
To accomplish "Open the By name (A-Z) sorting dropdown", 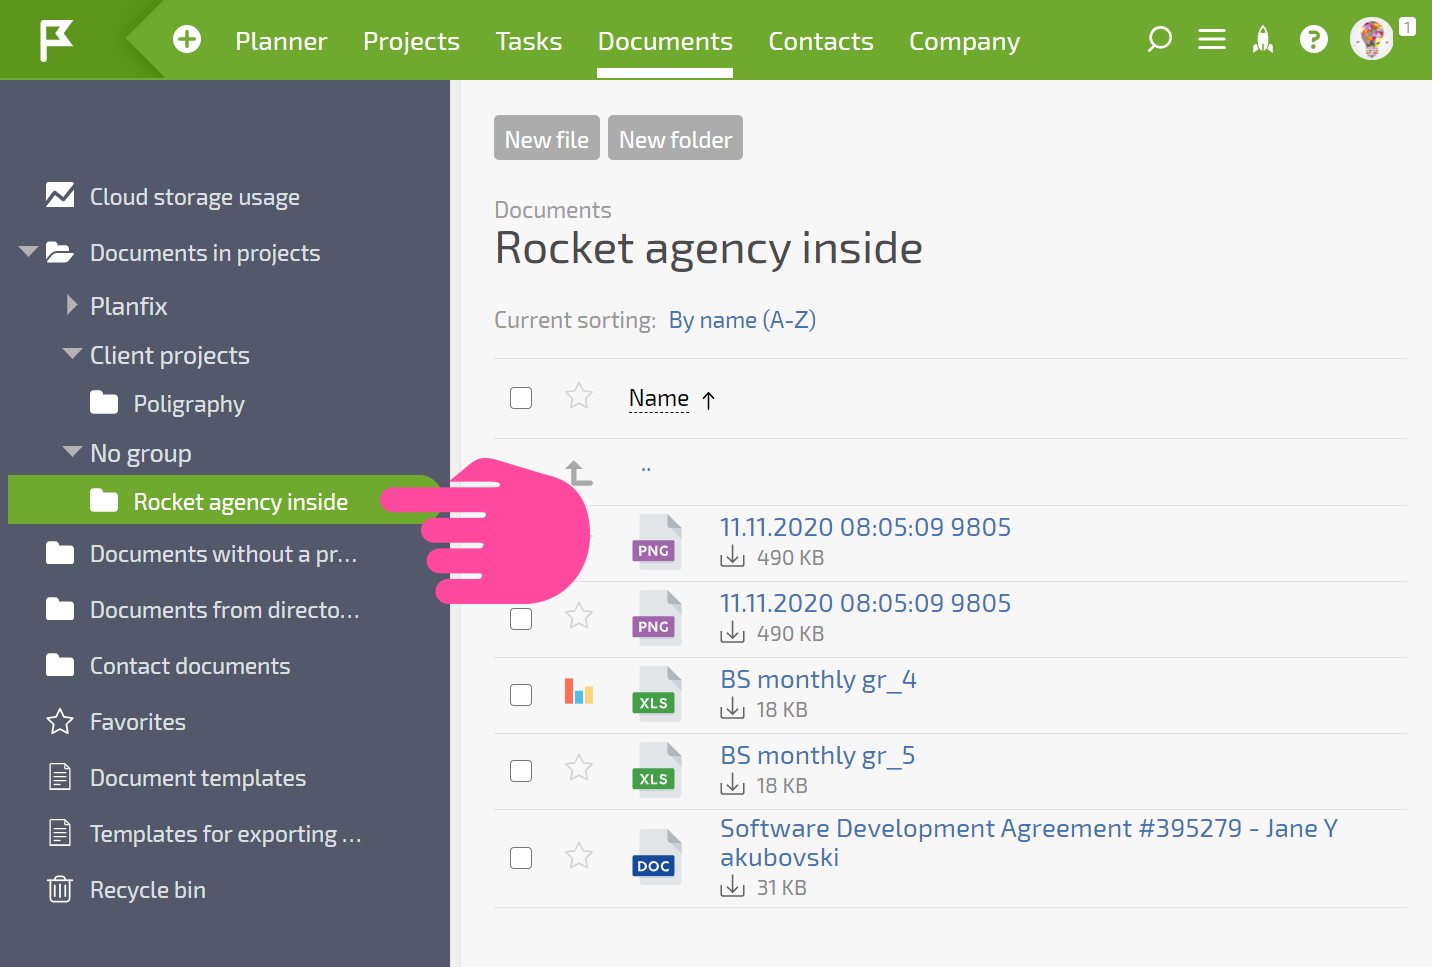I will click(x=742, y=320).
